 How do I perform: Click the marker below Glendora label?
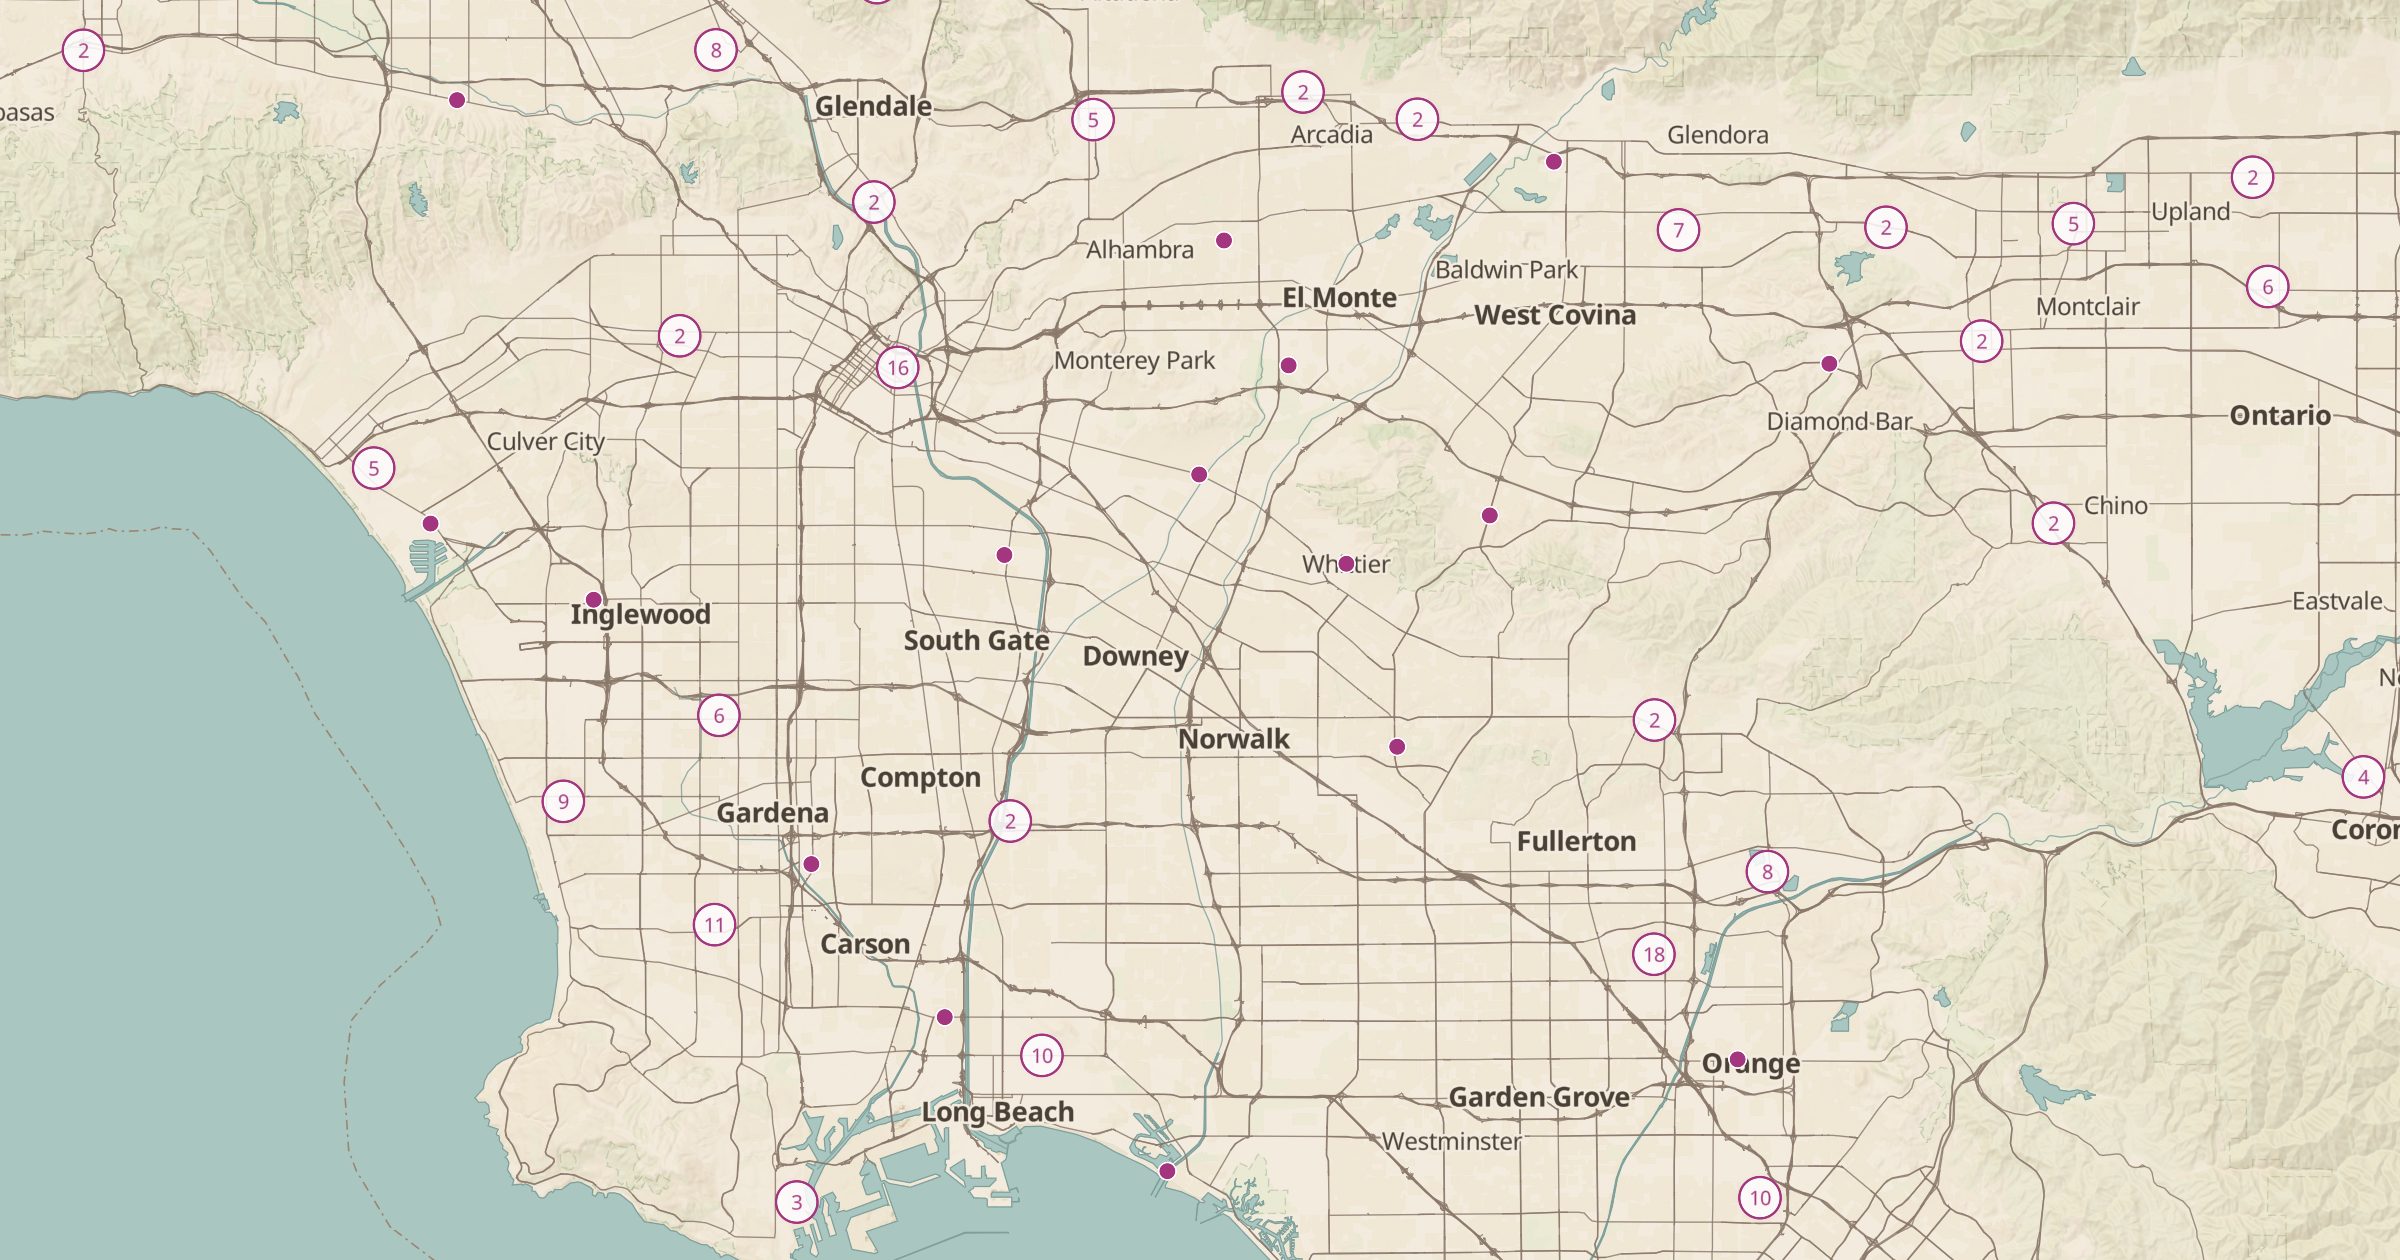coord(1553,161)
